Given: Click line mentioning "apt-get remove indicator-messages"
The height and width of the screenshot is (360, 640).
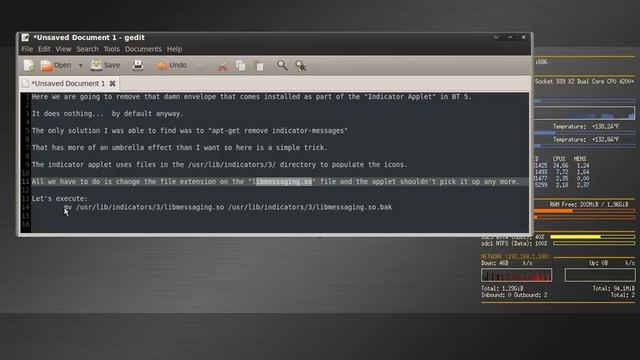Looking at the screenshot, I should 189,131.
